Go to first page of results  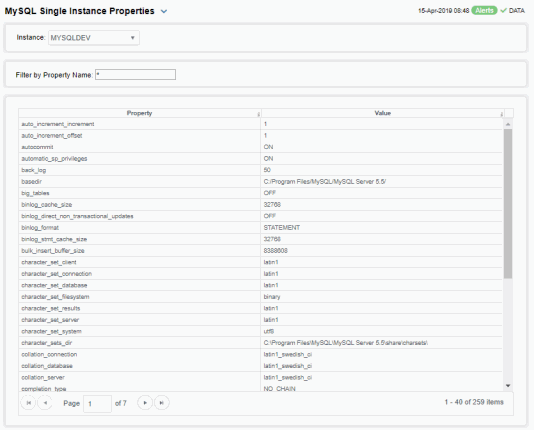[x=28, y=403]
